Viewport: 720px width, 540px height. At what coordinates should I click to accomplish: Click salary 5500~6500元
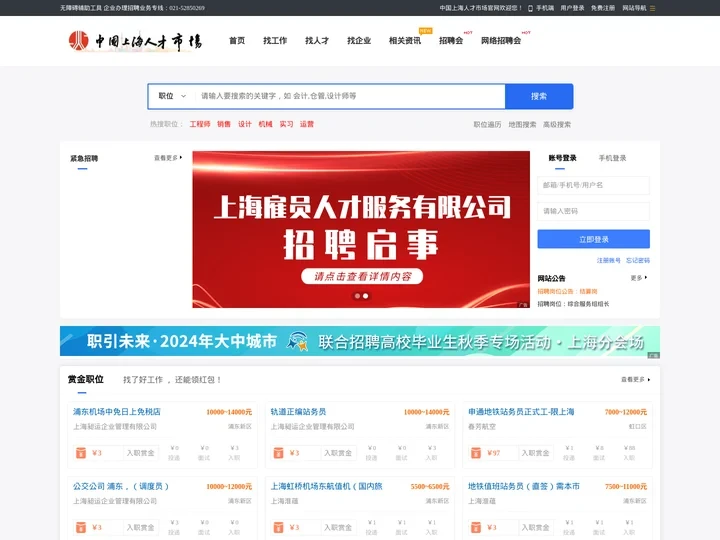(x=430, y=486)
